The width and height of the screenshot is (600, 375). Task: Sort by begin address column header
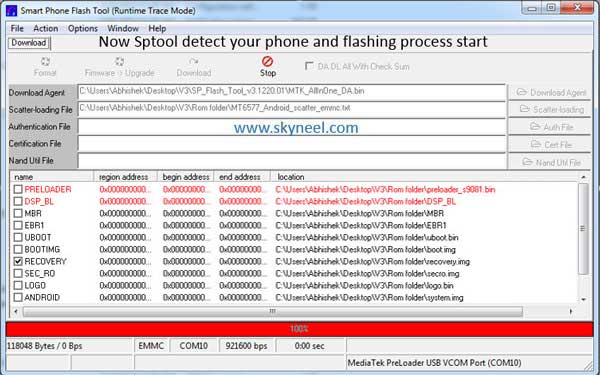click(186, 177)
